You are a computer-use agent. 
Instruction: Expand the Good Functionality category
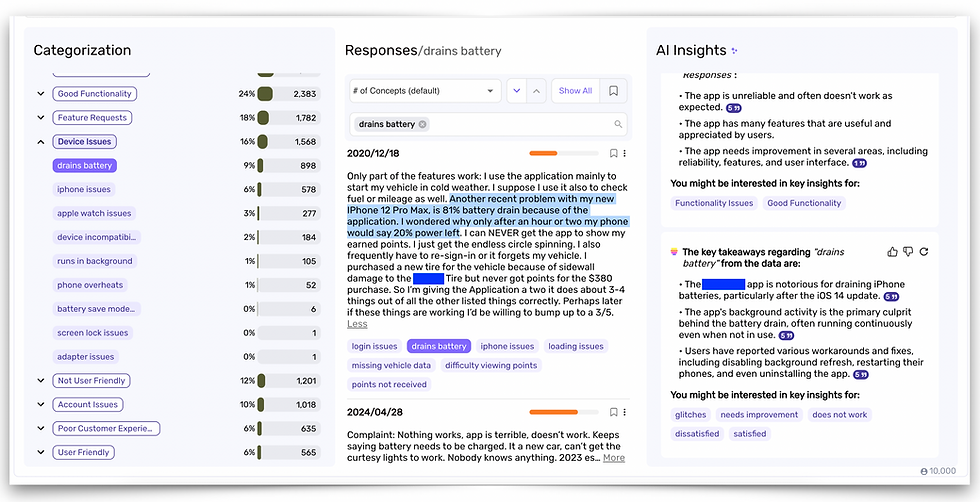click(41, 94)
